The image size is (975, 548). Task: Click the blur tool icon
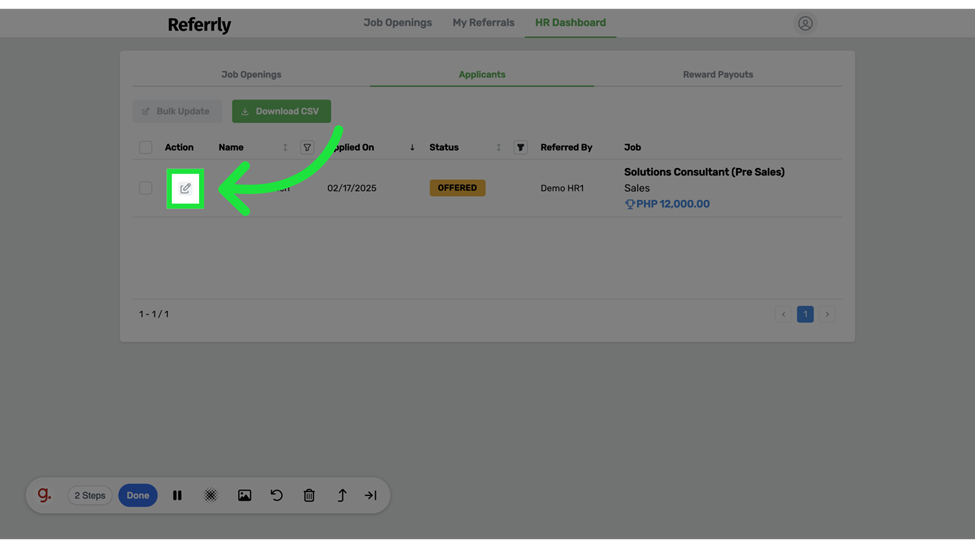(x=211, y=495)
